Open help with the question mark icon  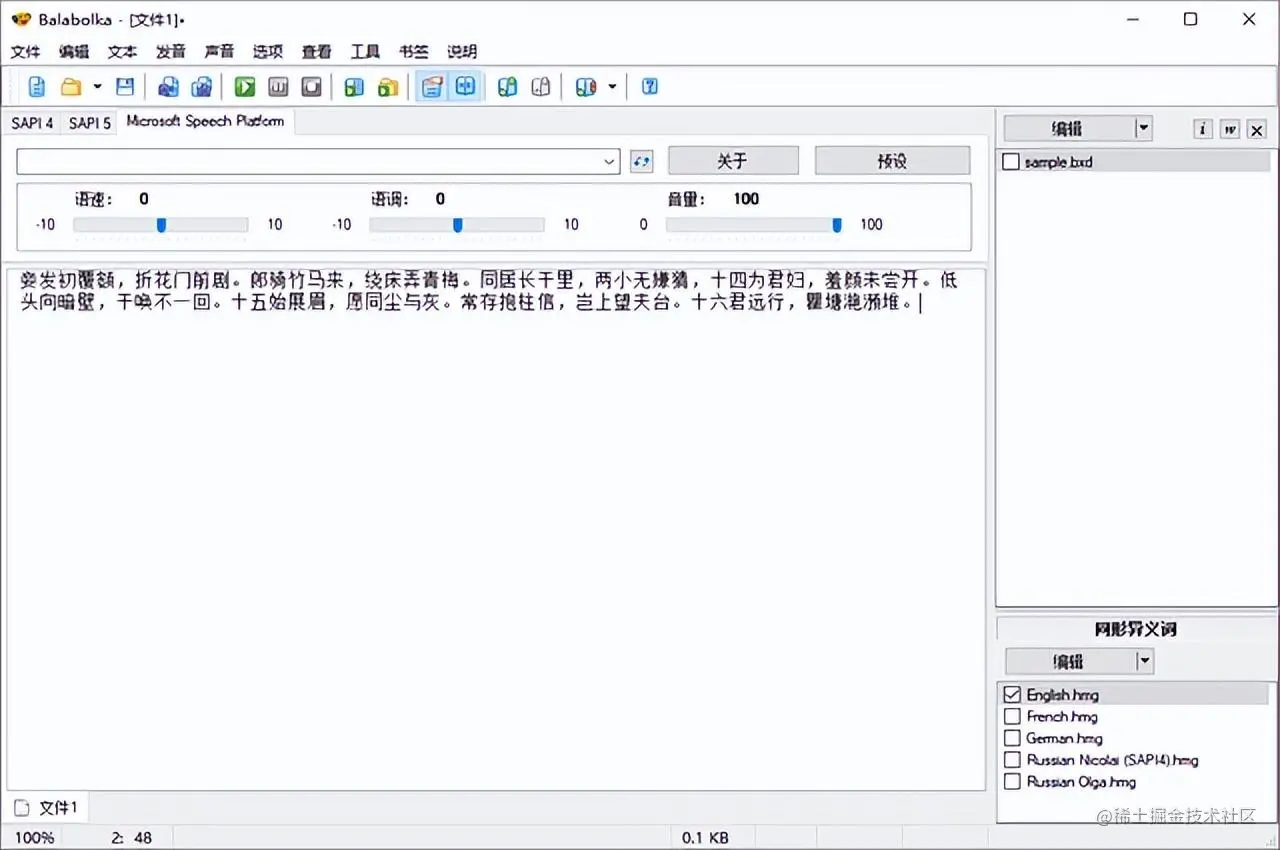(650, 87)
